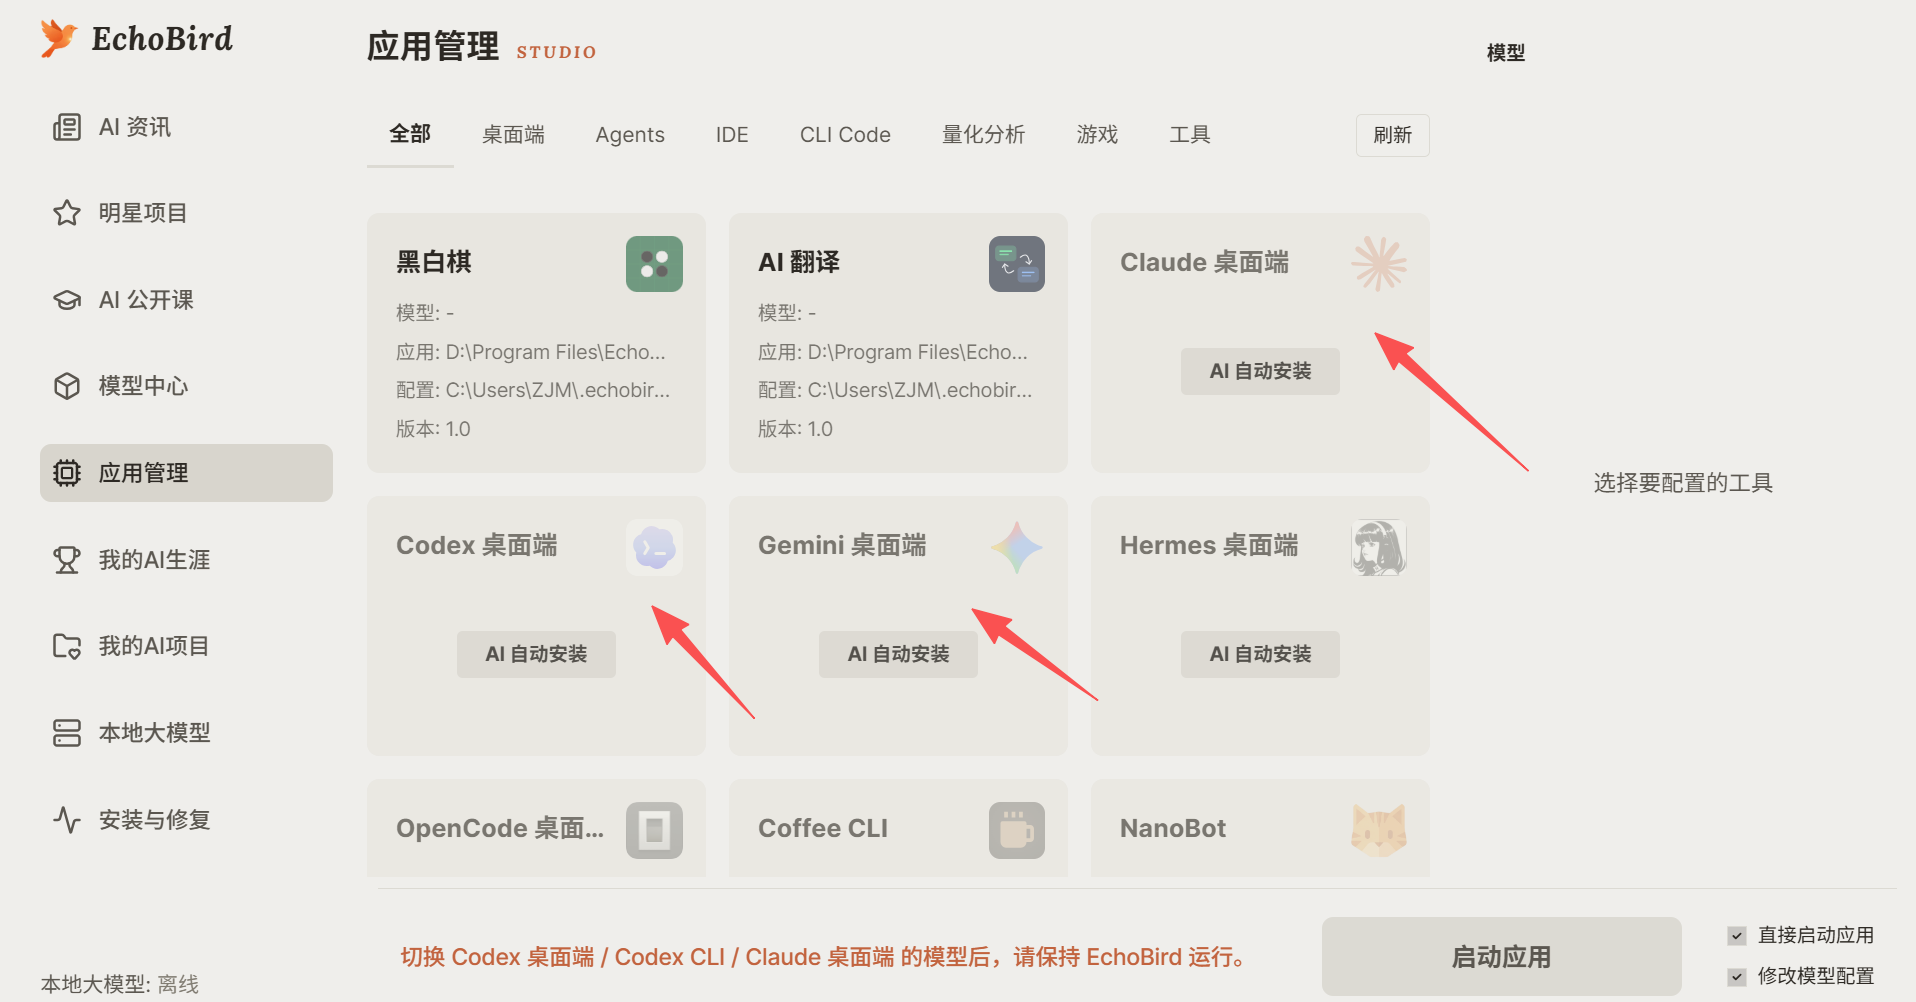This screenshot has height=1002, width=1916.
Task: Click the Codex 桌面端 app icon
Action: [654, 547]
